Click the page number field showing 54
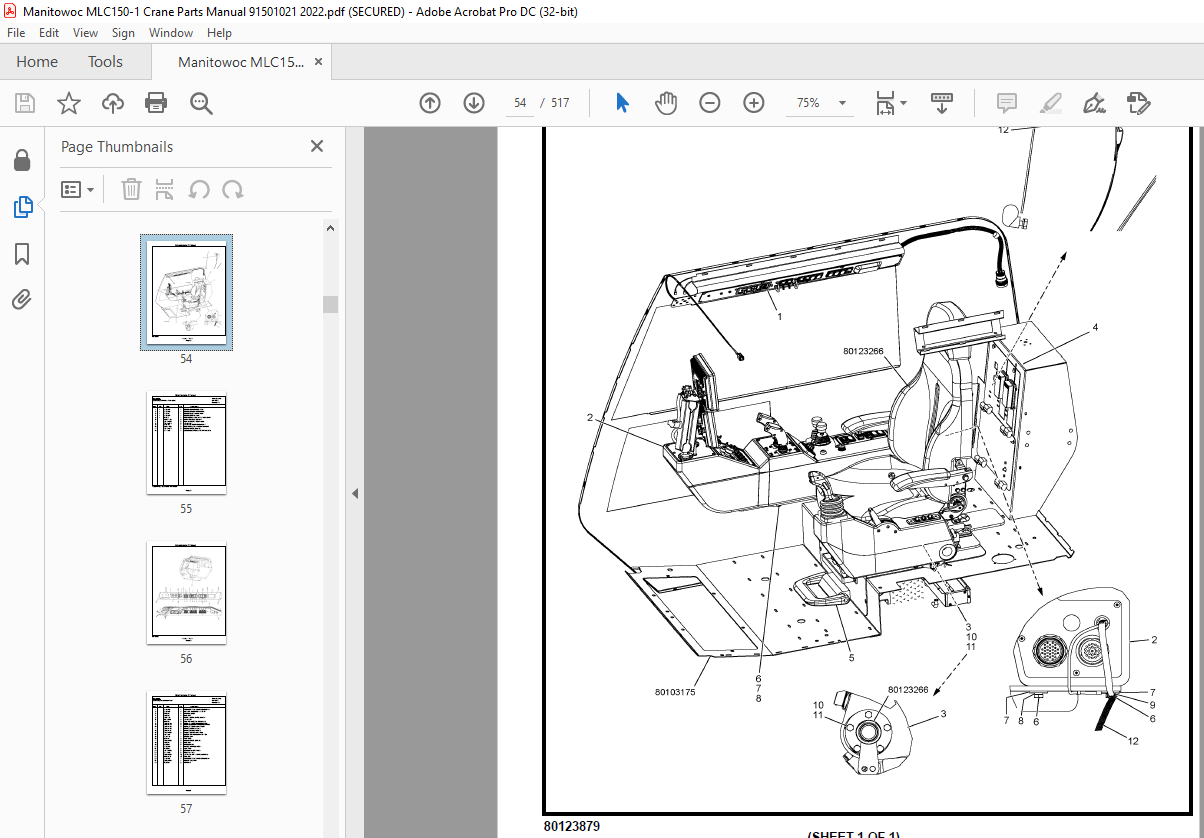The image size is (1204, 838). click(520, 103)
